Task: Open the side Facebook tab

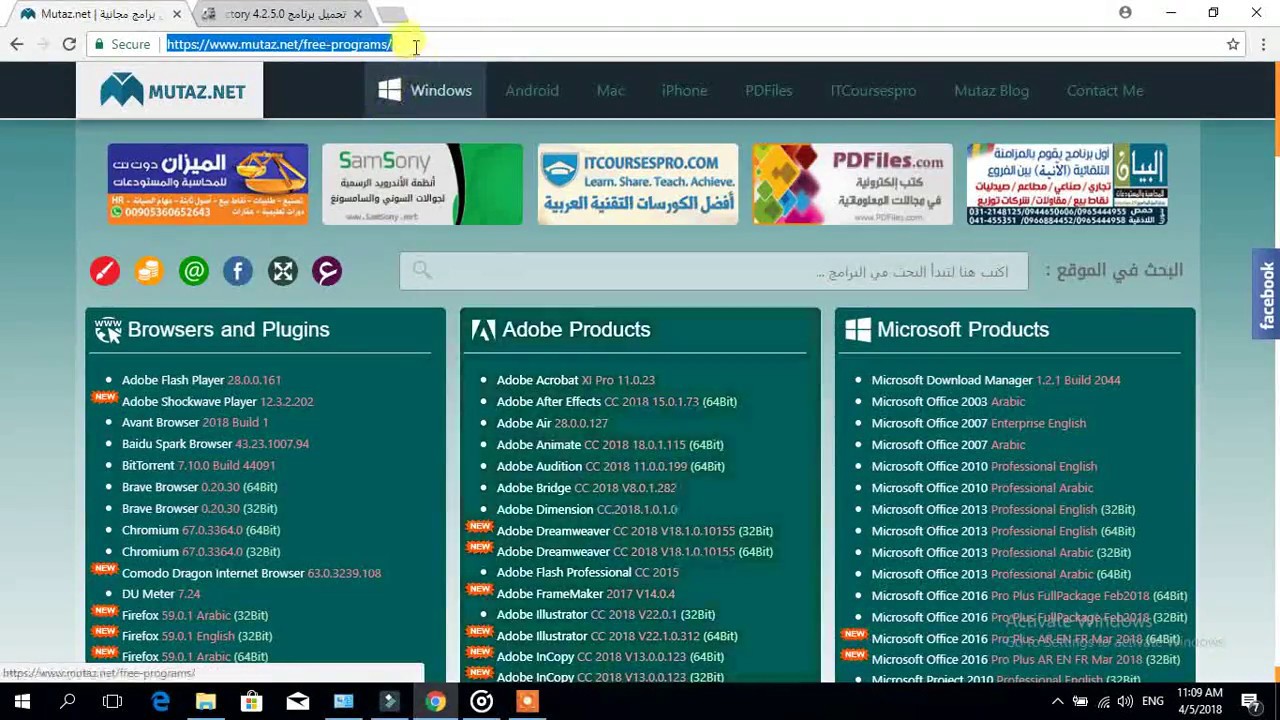Action: pos(1267,294)
